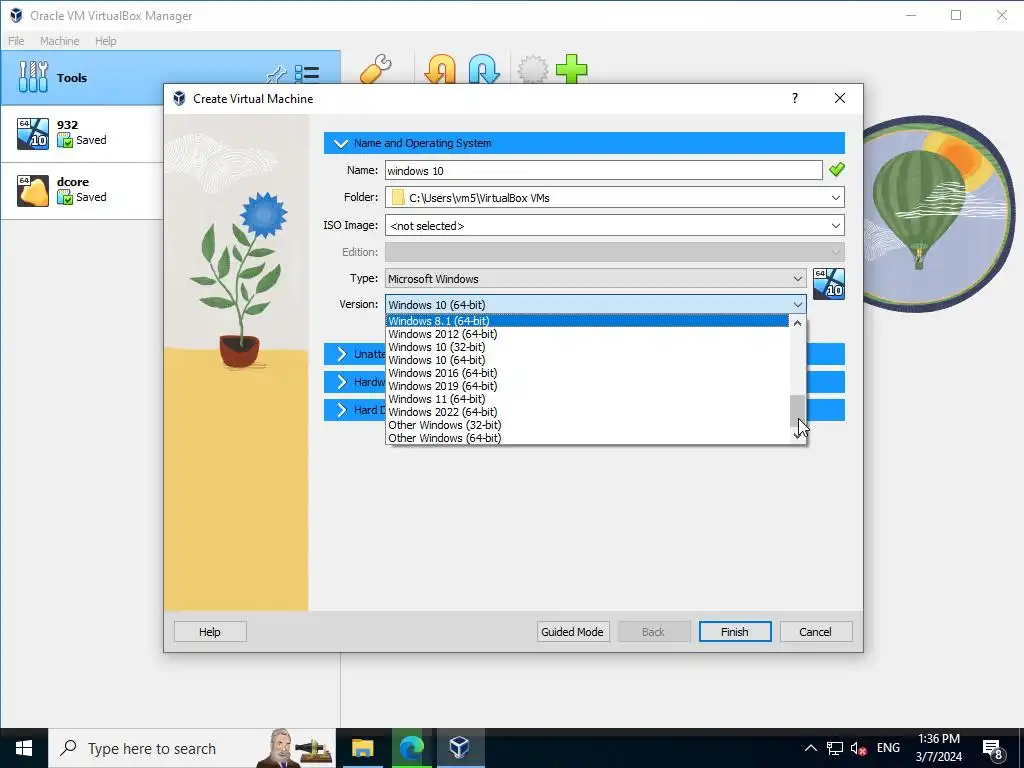Choose Windows 10 (64-bit) from list
1024x768 pixels.
click(x=587, y=360)
